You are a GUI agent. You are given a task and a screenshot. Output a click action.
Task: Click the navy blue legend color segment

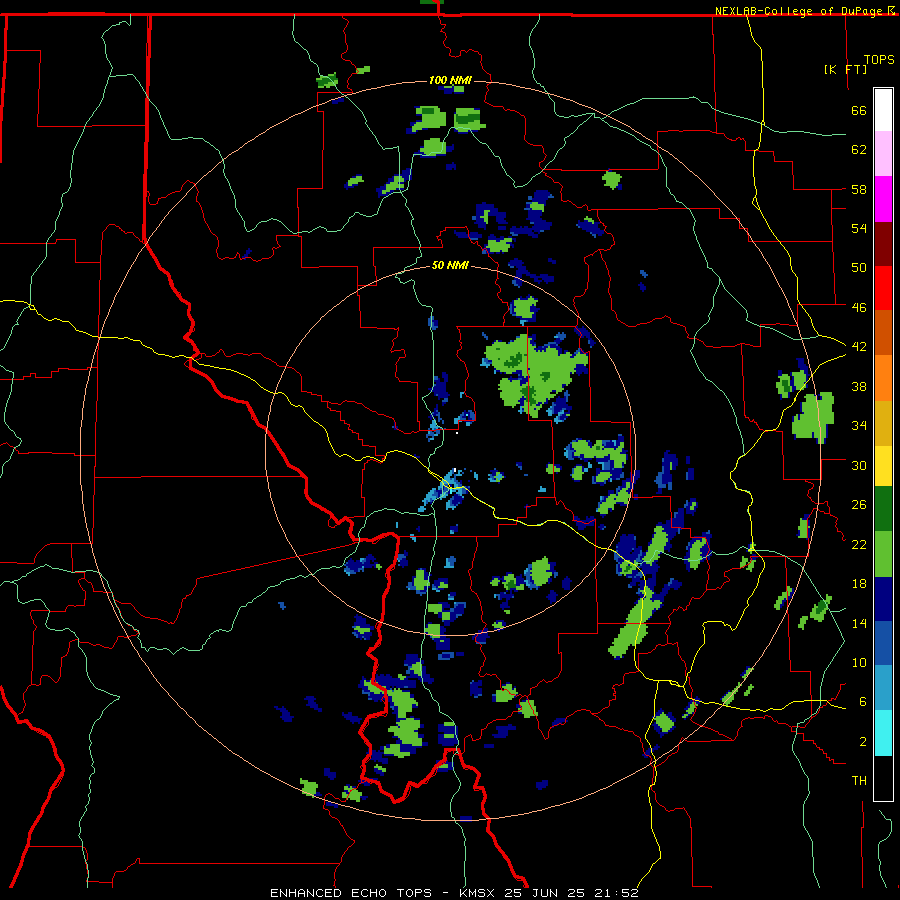(883, 599)
